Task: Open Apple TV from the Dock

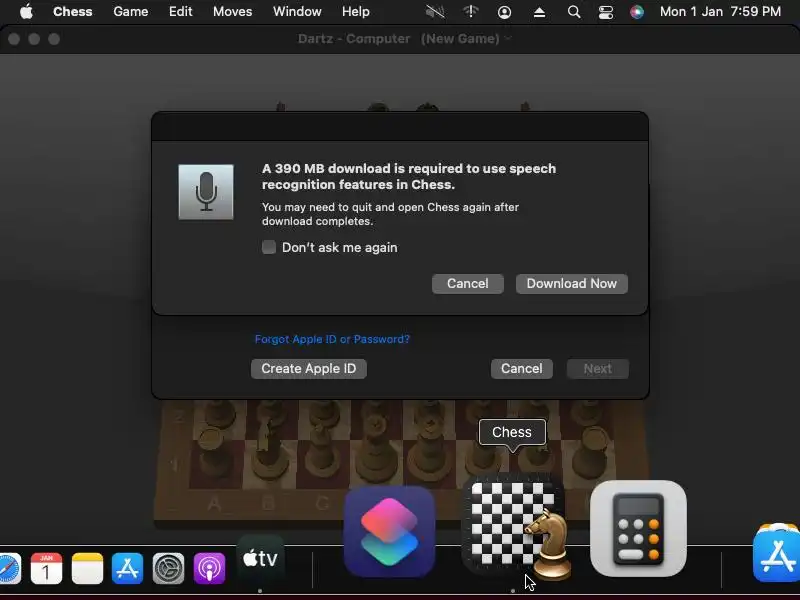Action: tap(260, 559)
